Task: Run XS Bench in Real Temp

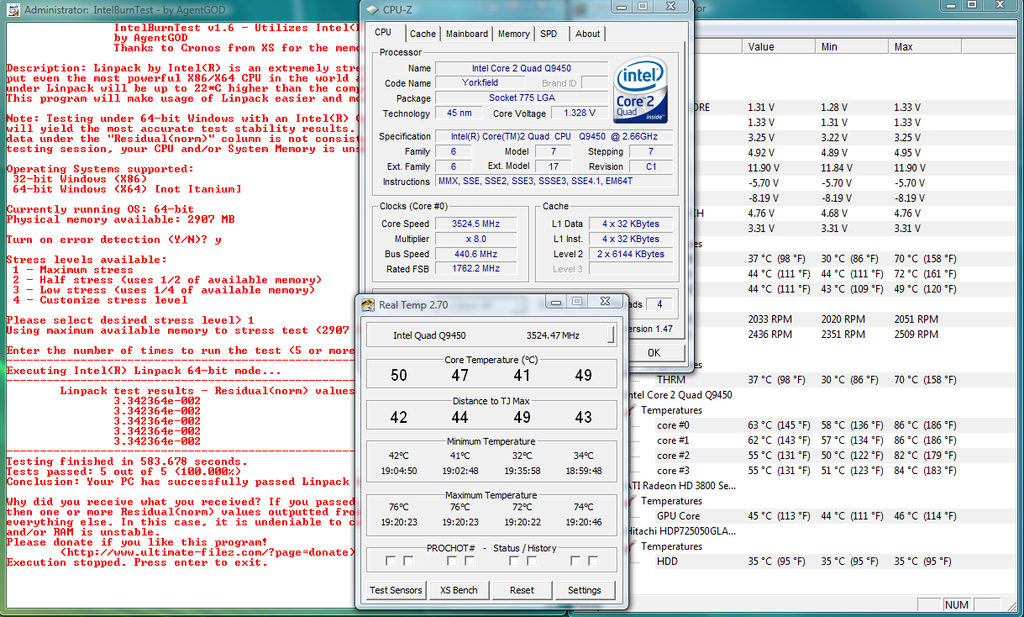Action: coord(458,590)
